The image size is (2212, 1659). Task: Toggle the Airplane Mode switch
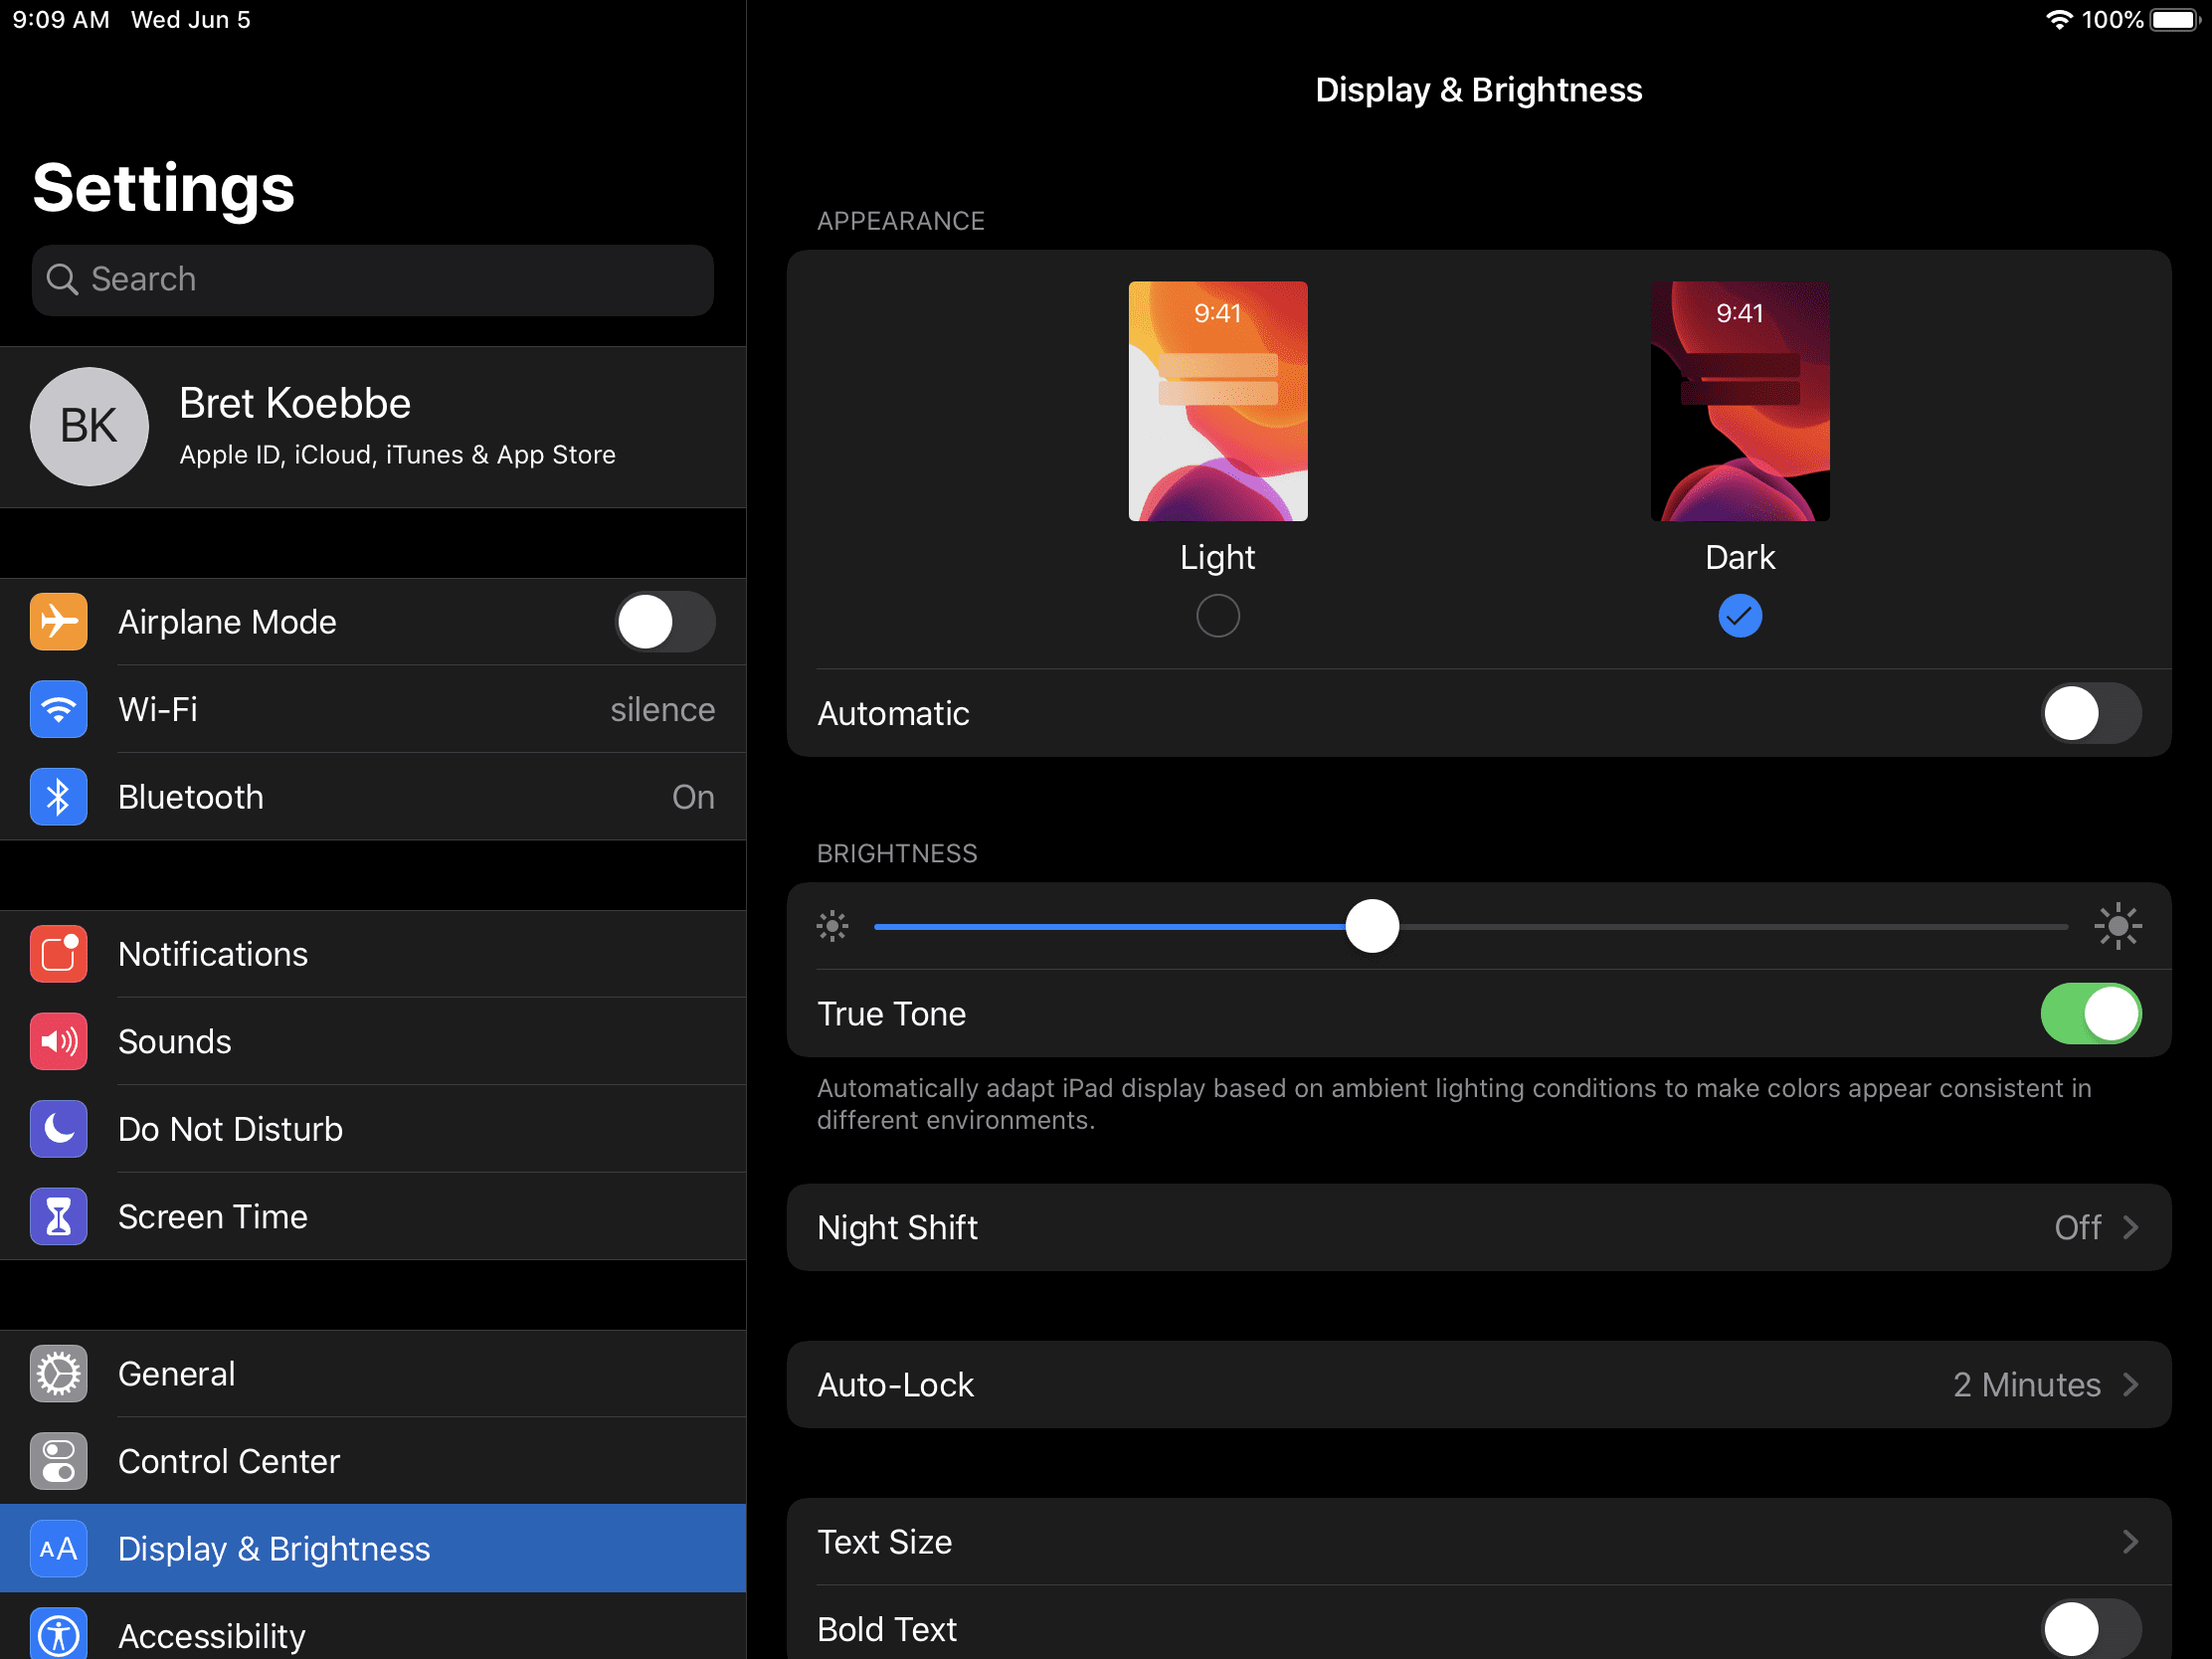coord(664,622)
